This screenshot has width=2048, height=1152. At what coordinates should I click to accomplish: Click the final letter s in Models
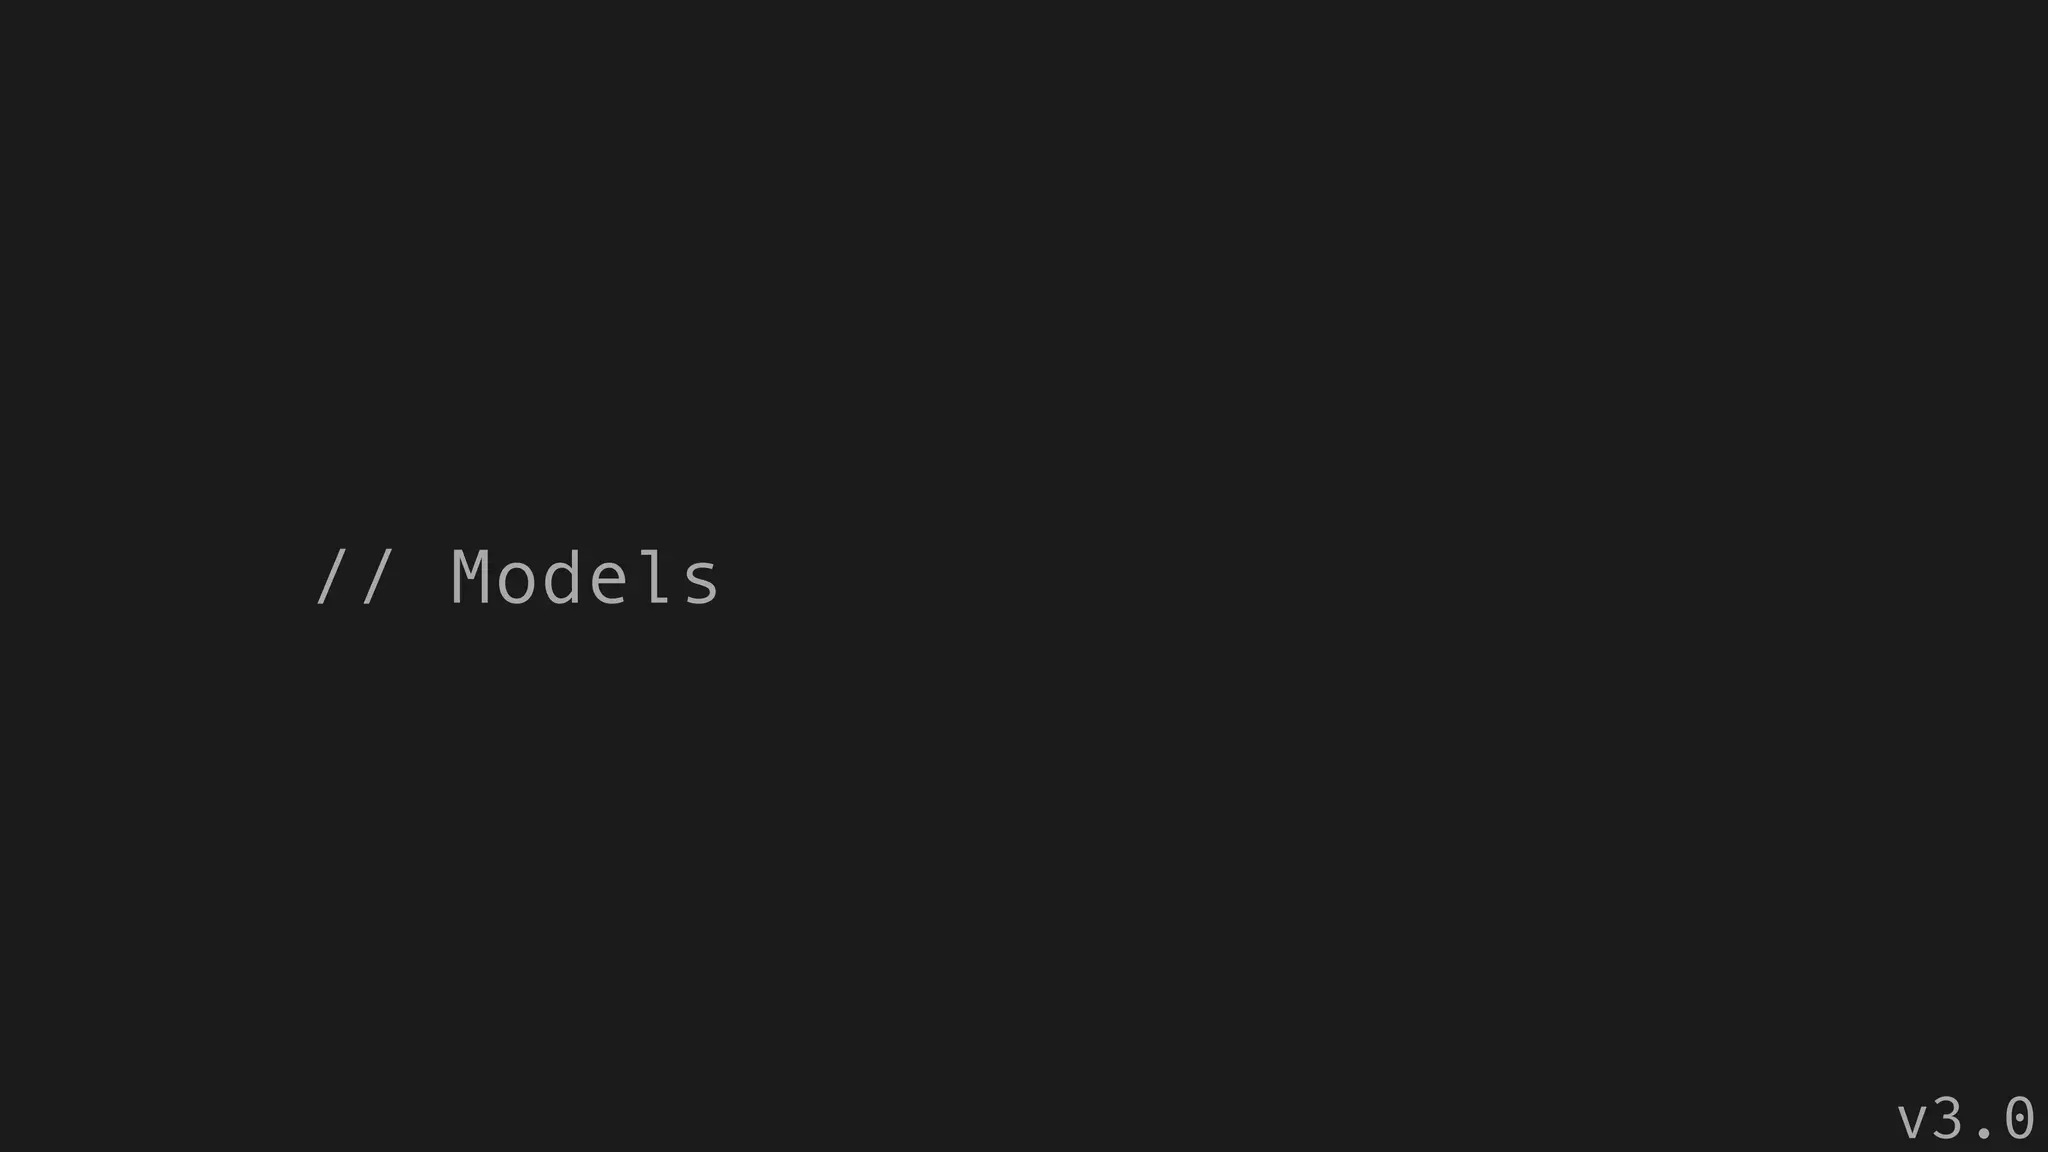pyautogui.click(x=702, y=584)
